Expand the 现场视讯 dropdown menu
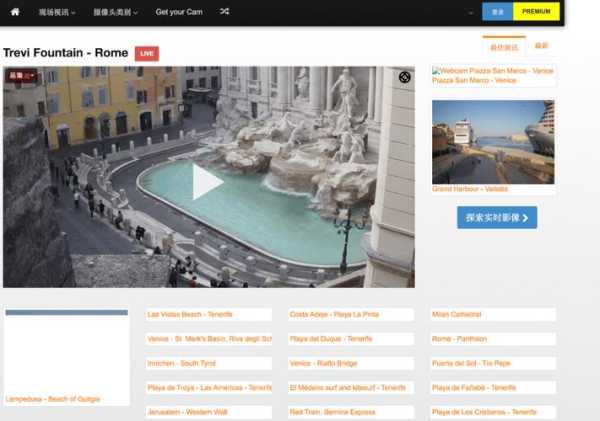600x421 pixels. tap(57, 12)
